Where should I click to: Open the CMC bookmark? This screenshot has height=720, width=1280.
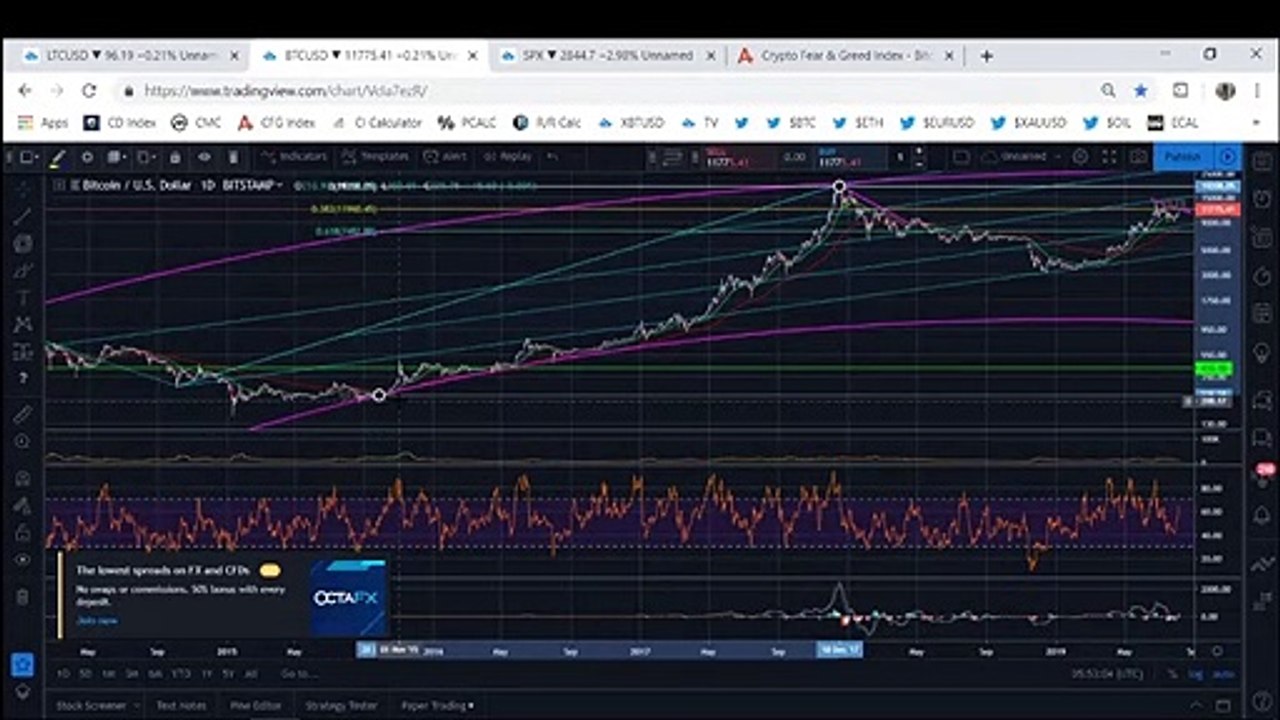[x=196, y=123]
